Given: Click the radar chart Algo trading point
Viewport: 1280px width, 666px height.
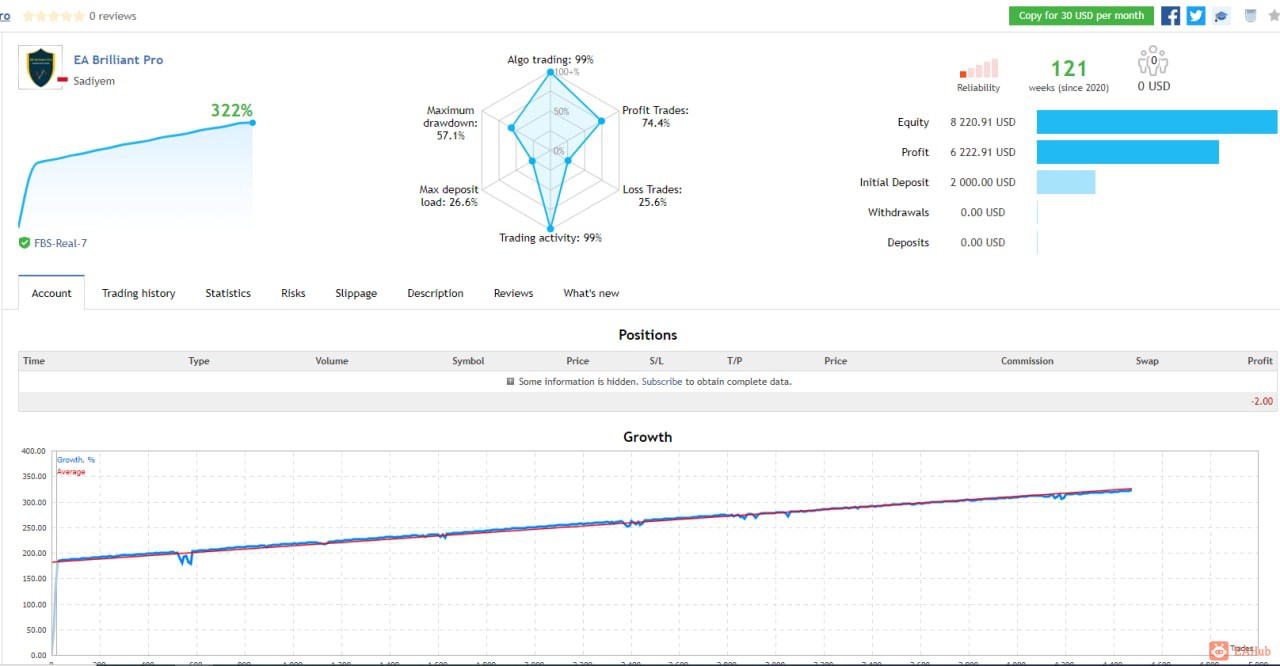Looking at the screenshot, I should coord(550,72).
